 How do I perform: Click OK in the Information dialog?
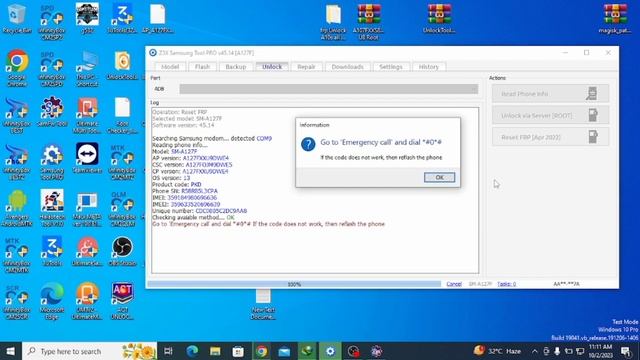pyautogui.click(x=439, y=177)
